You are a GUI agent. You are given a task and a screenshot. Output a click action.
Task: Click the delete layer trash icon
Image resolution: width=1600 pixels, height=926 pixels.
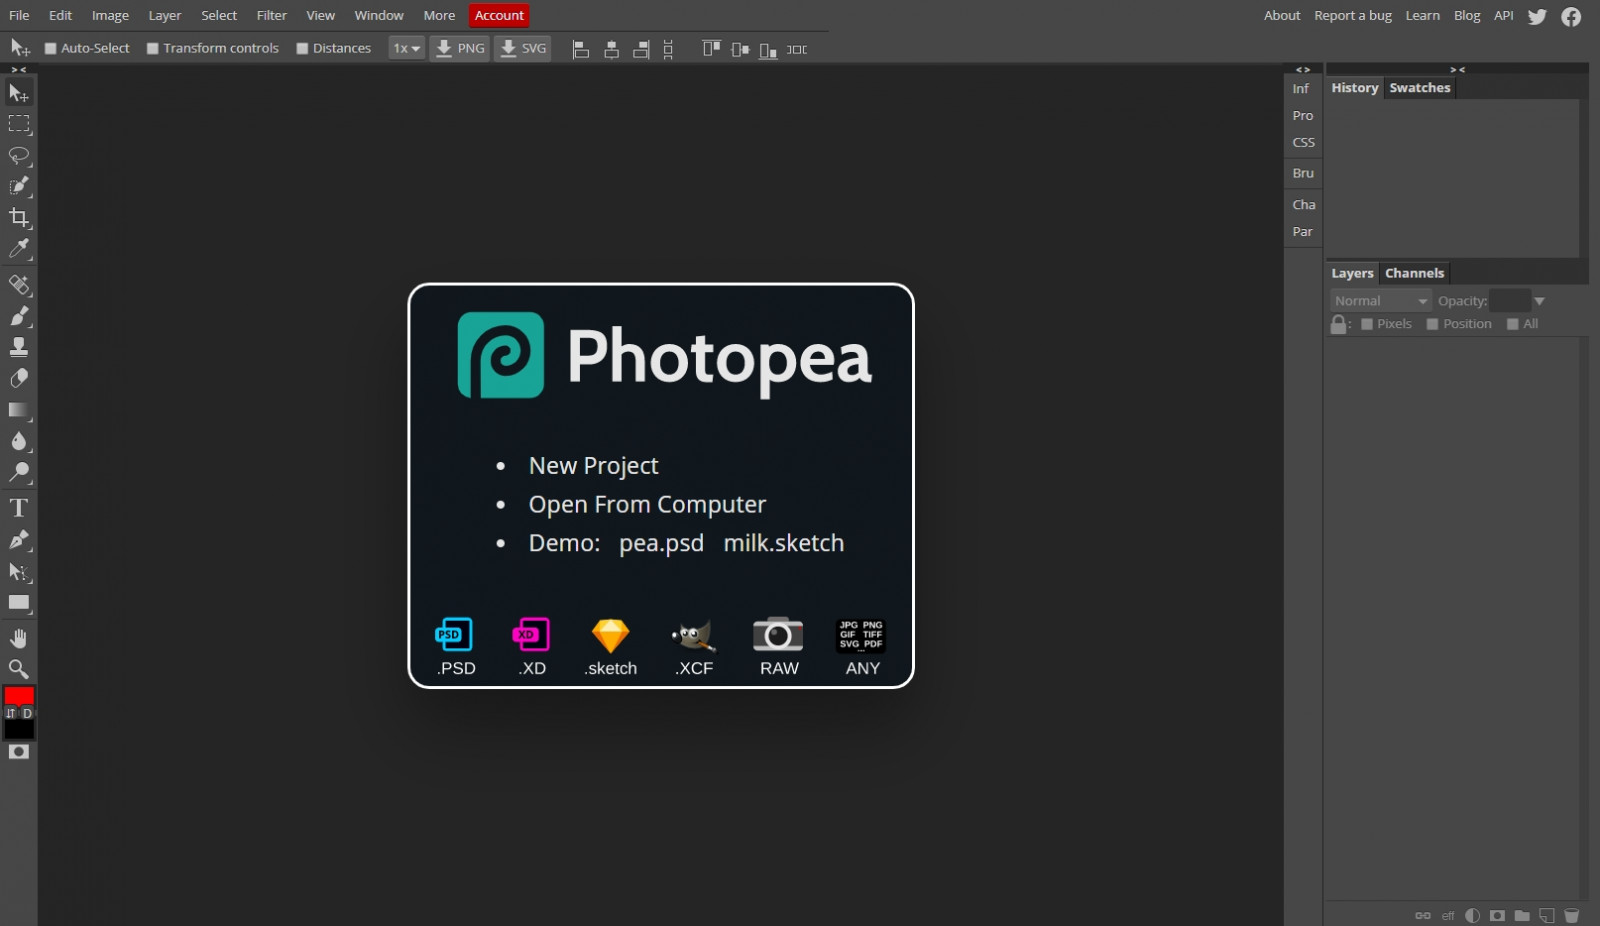(x=1571, y=915)
